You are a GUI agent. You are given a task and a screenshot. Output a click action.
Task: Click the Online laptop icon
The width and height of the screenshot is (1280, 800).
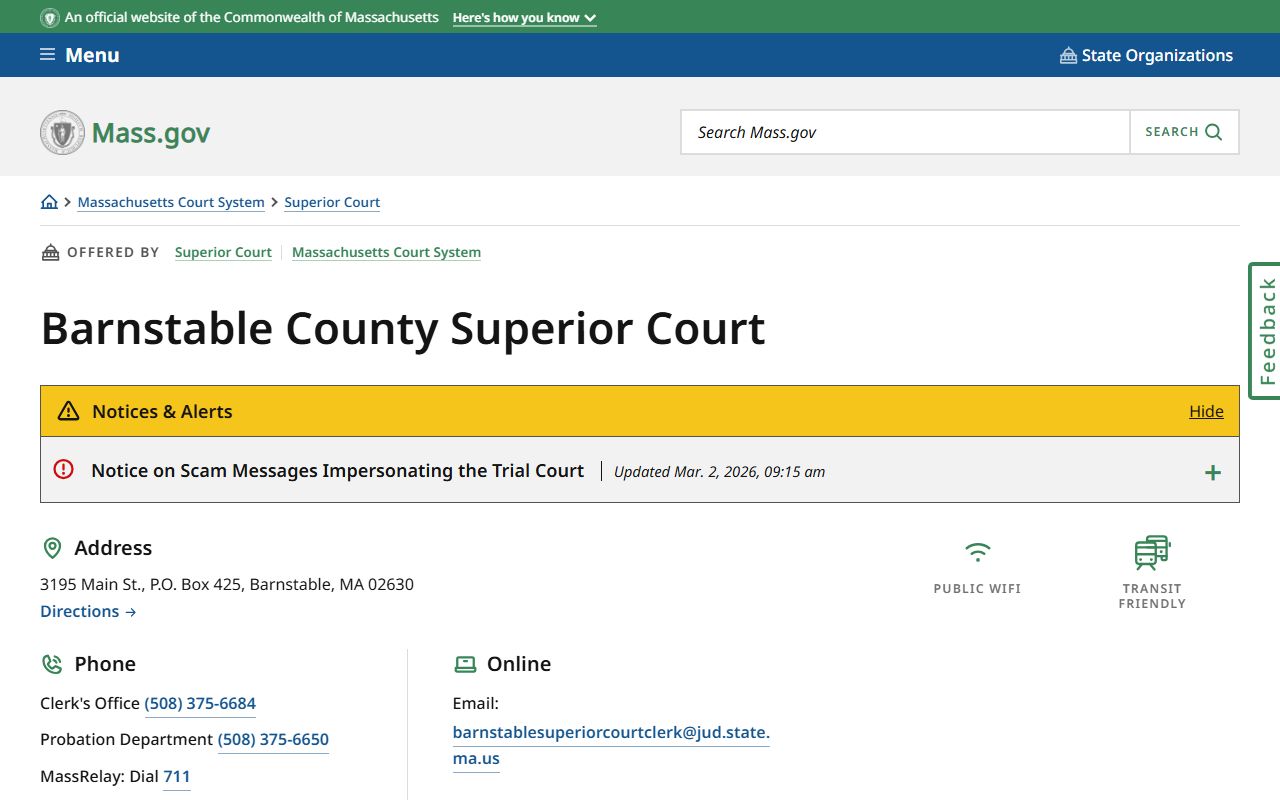click(465, 664)
